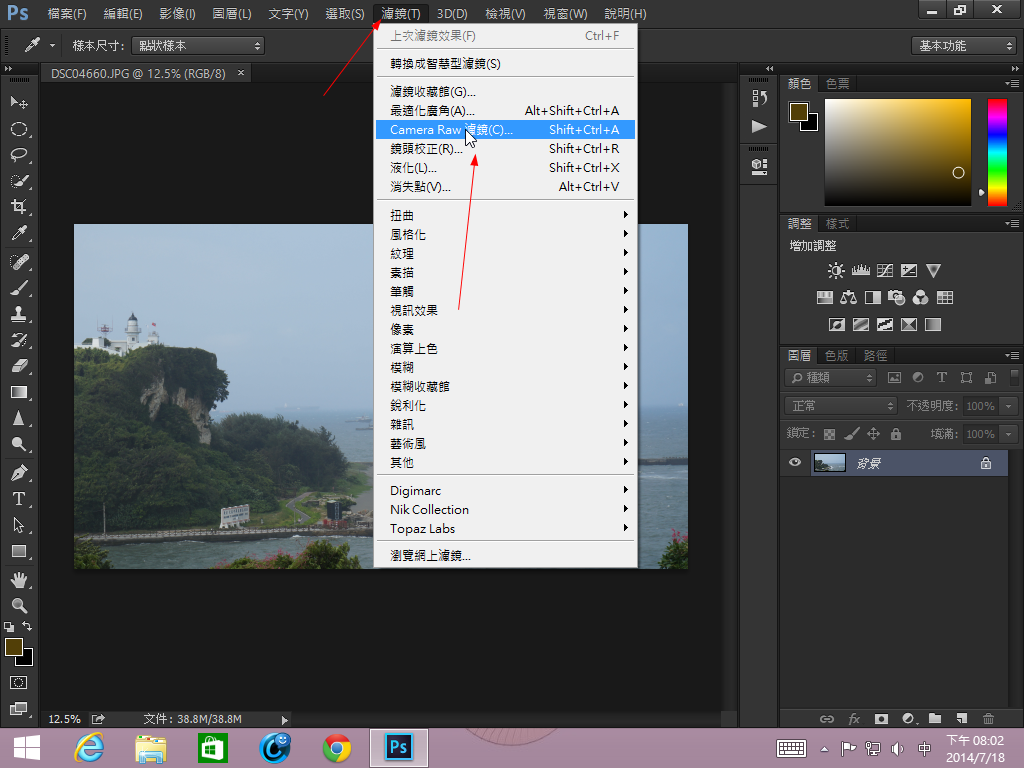
Task: Toggle layer filtering switch
Action: [1014, 377]
